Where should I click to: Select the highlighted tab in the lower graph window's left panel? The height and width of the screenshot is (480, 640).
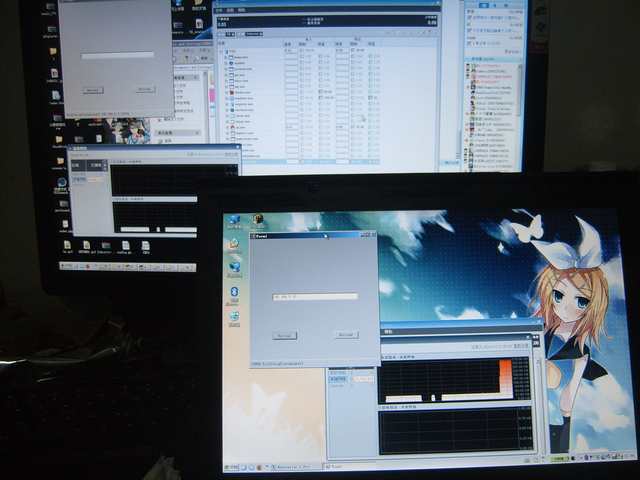[x=338, y=379]
